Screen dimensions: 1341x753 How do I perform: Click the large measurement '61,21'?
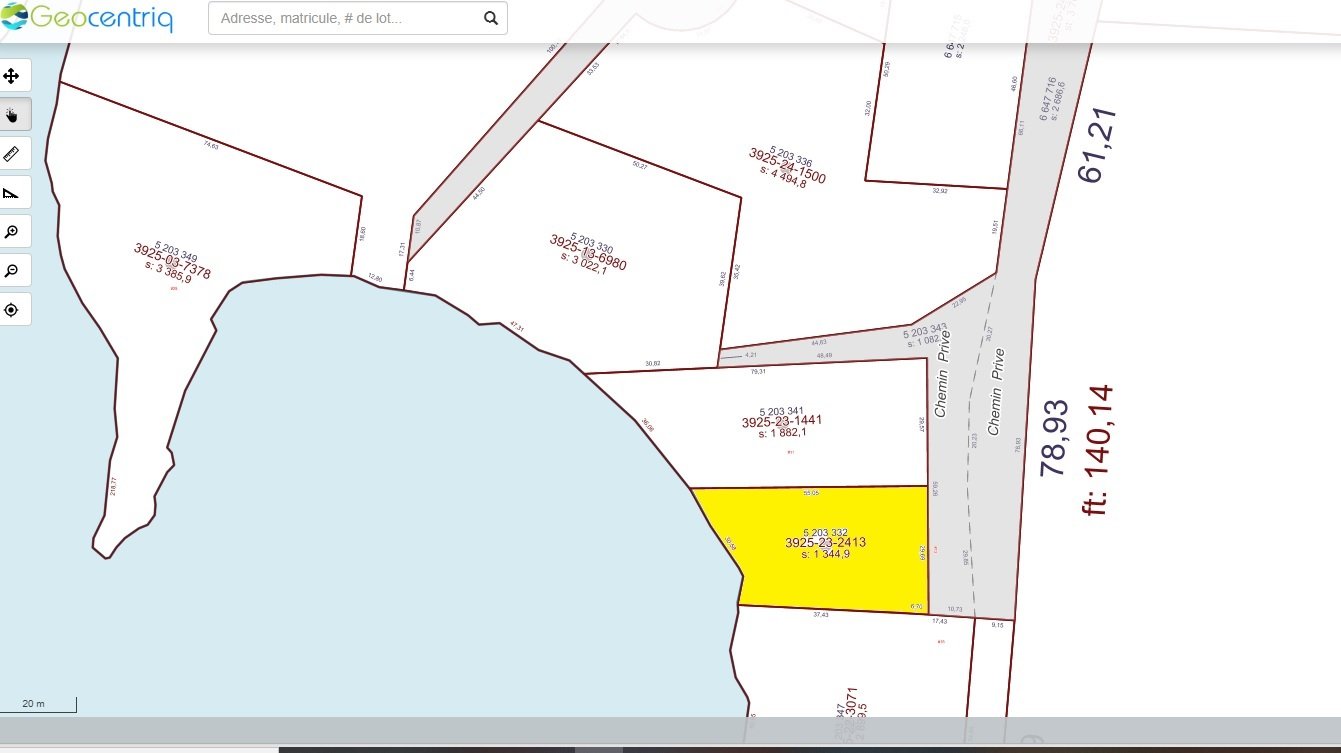[1095, 145]
